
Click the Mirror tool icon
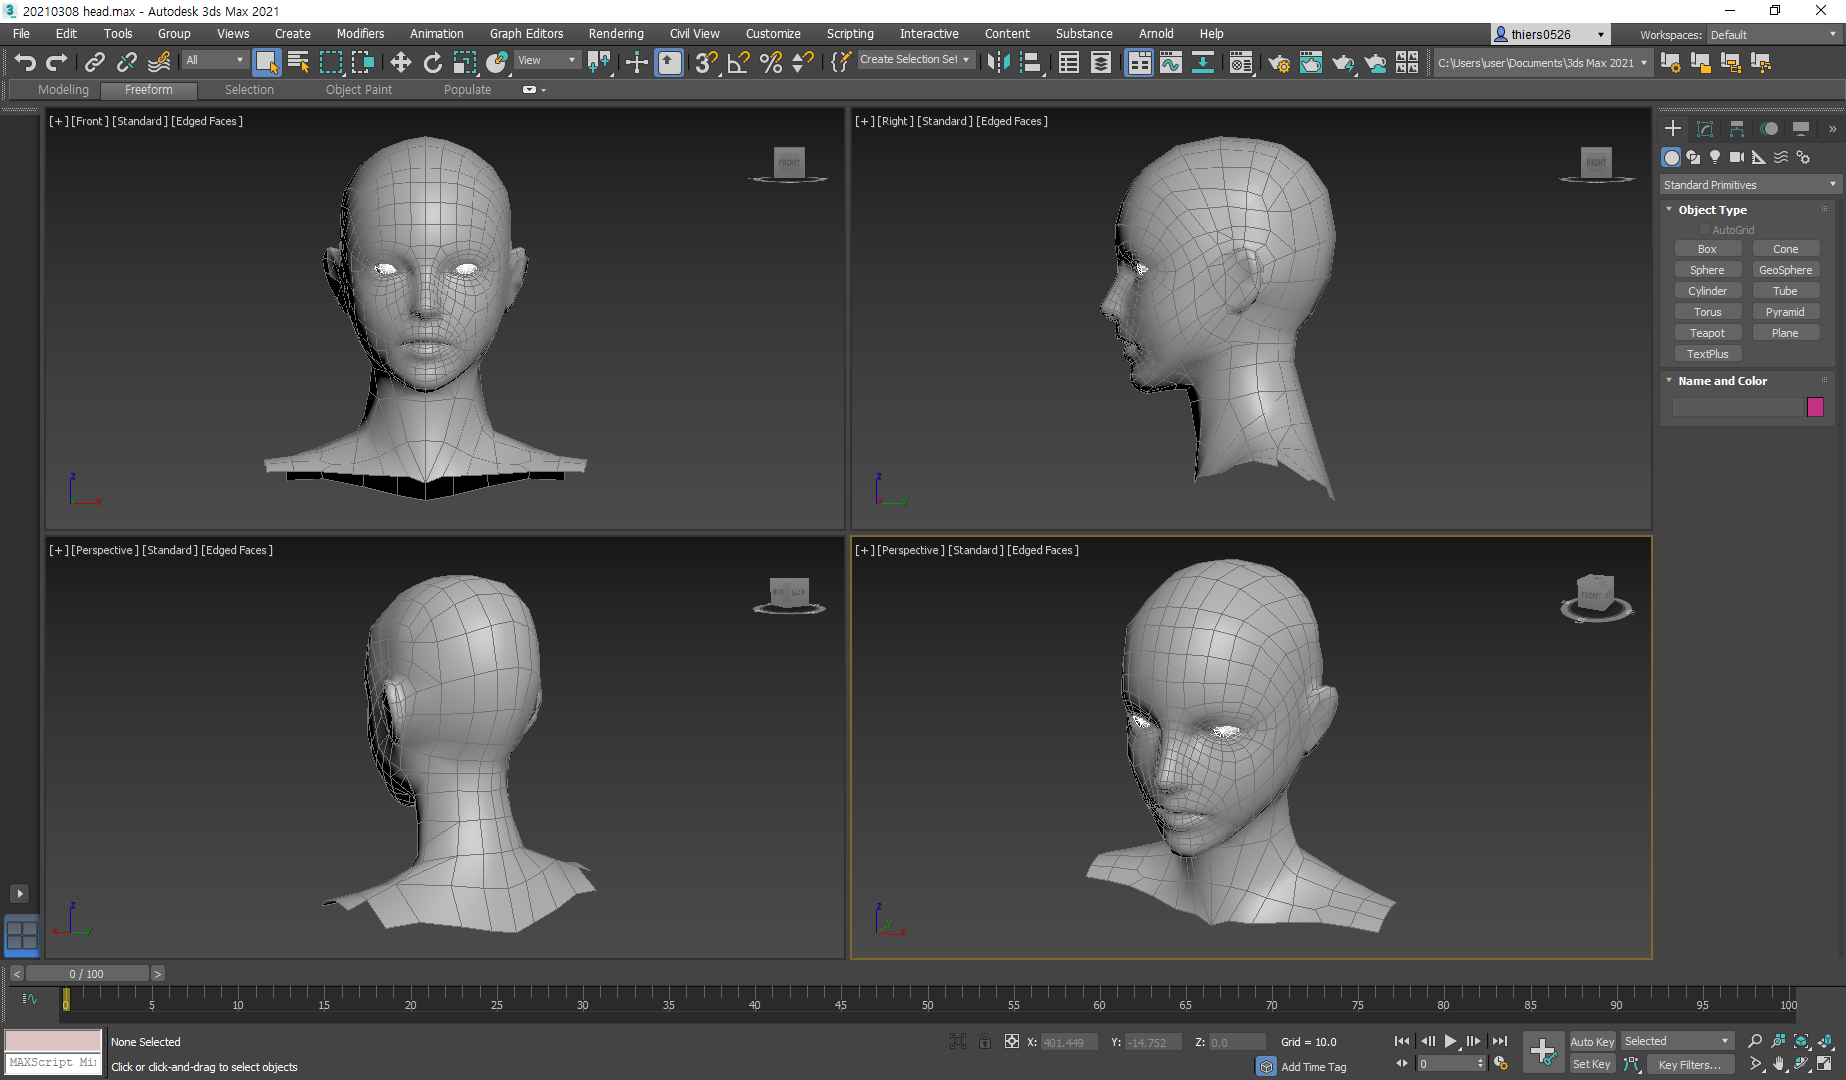(x=997, y=63)
